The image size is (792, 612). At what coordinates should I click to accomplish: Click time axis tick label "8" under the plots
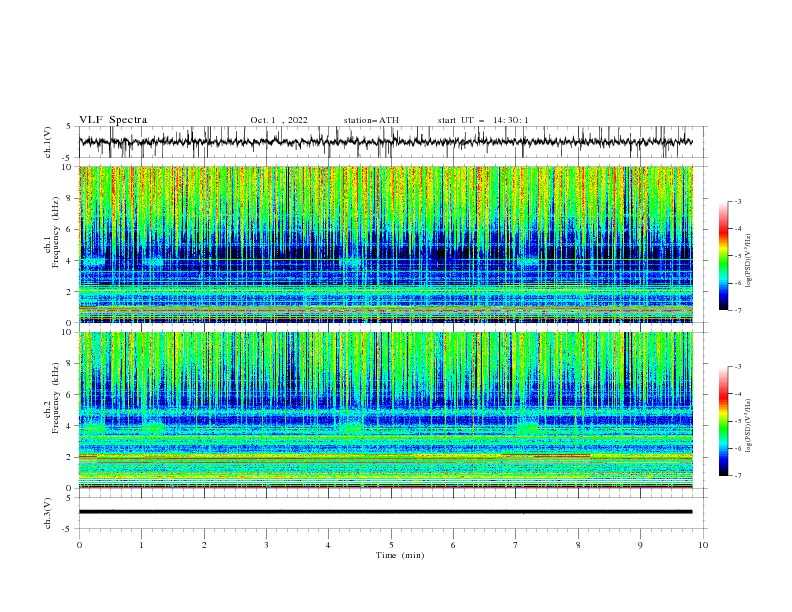click(578, 545)
